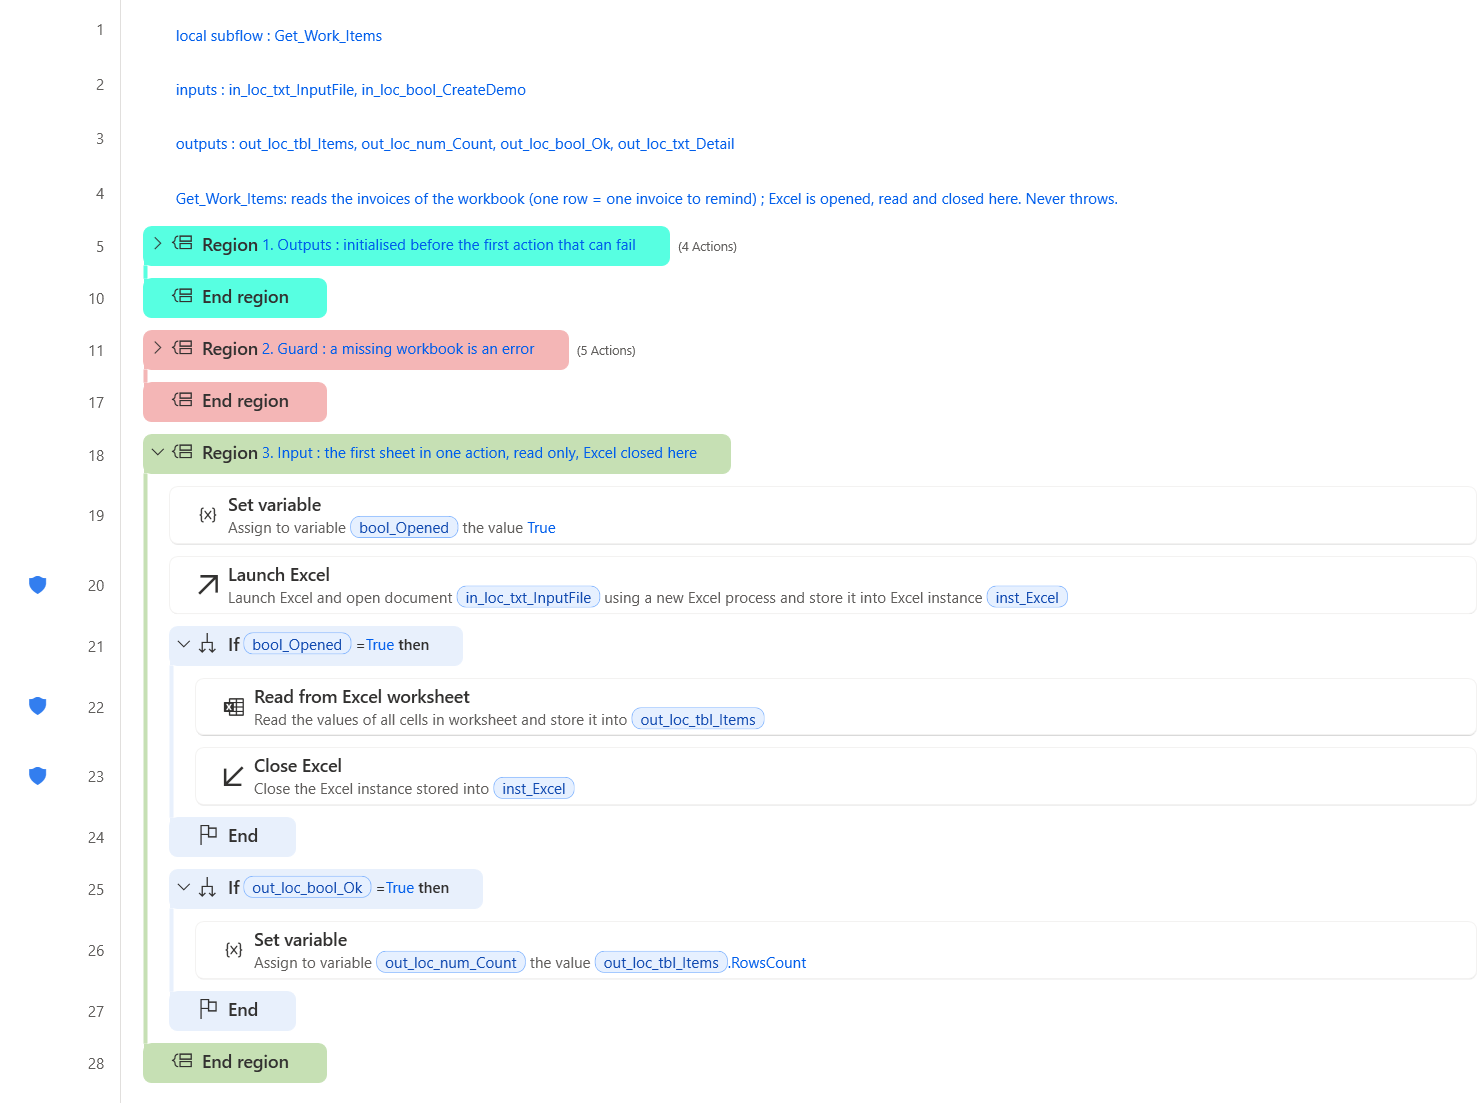Select the outputs comment on line 3
Screen dimensions: 1483x1103
455,144
